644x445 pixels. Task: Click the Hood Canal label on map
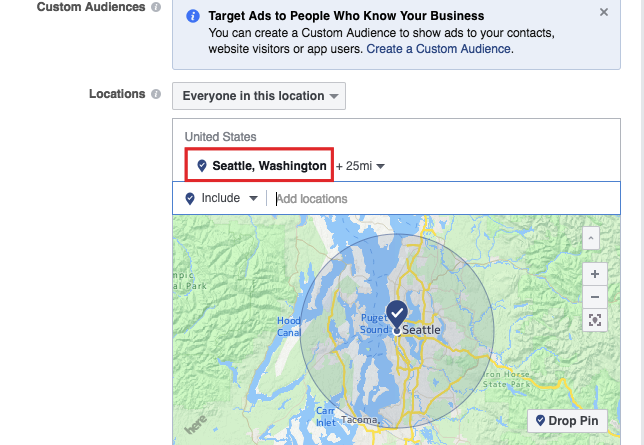tap(289, 327)
